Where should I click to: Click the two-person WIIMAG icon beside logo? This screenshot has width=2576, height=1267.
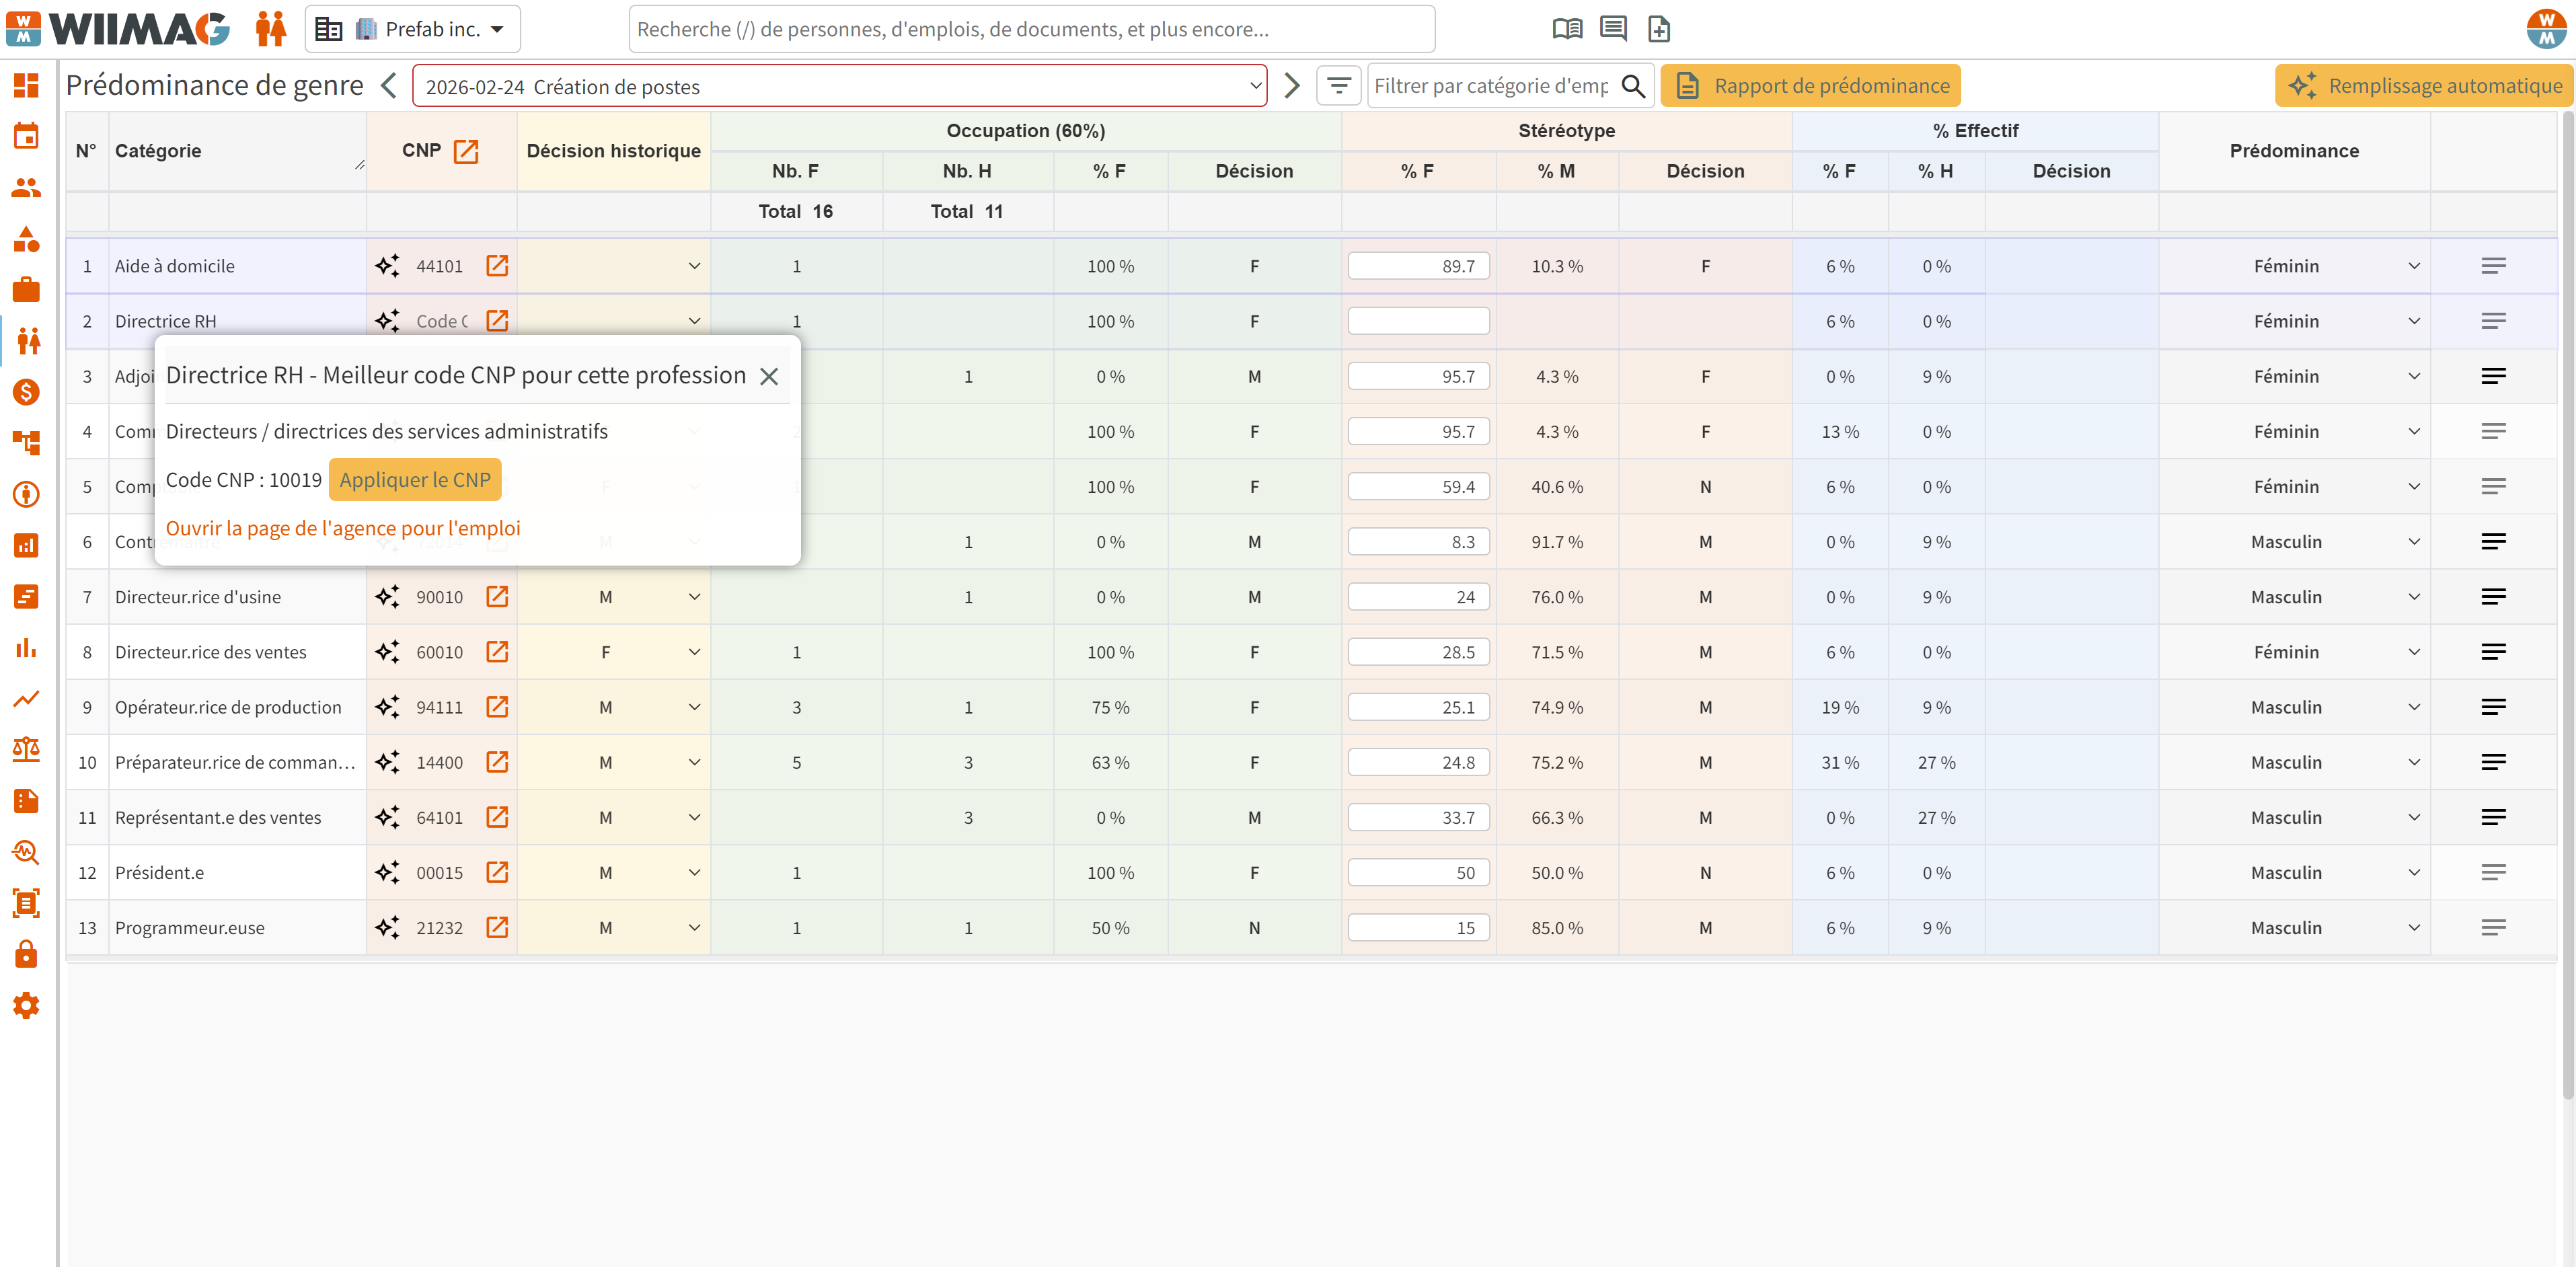tap(270, 29)
